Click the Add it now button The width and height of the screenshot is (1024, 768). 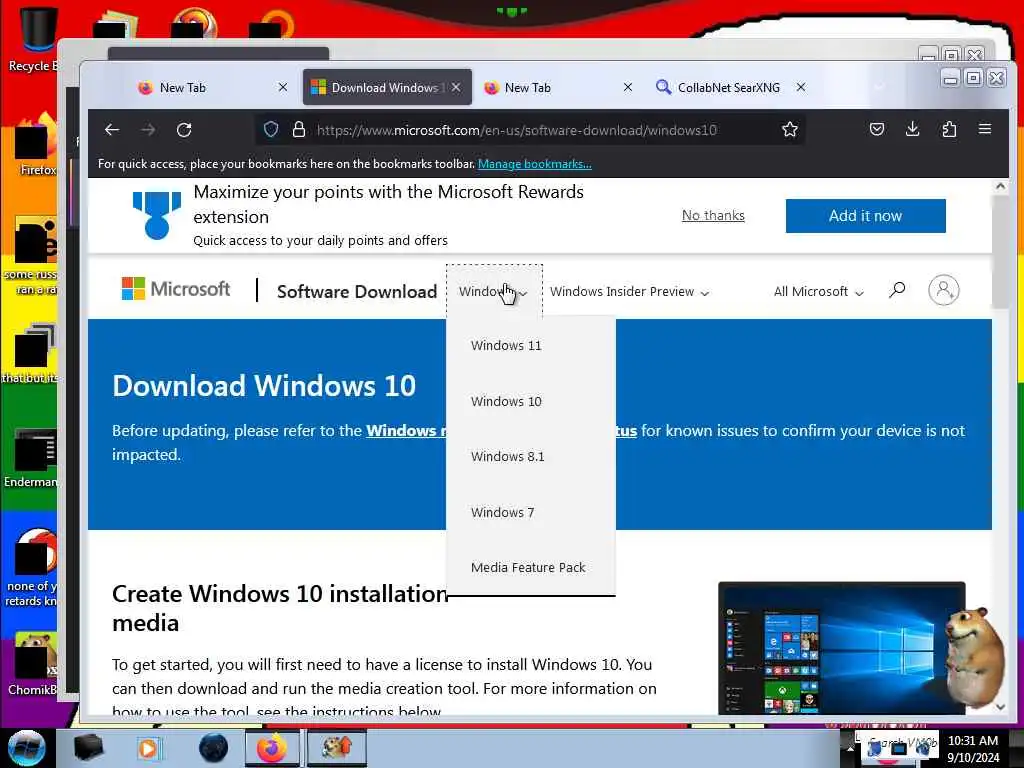(865, 216)
